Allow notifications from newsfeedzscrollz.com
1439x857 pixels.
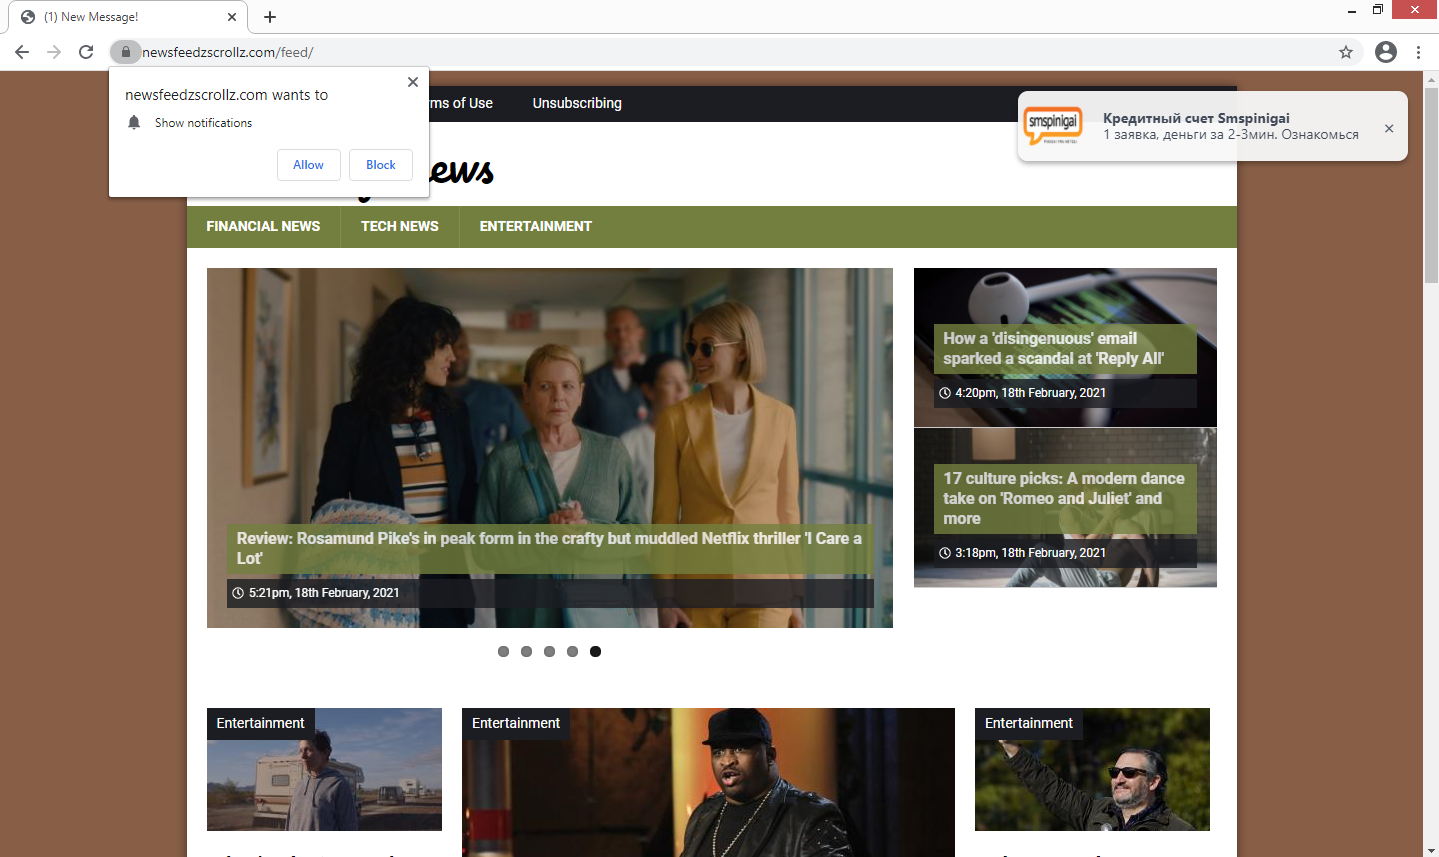click(x=308, y=165)
